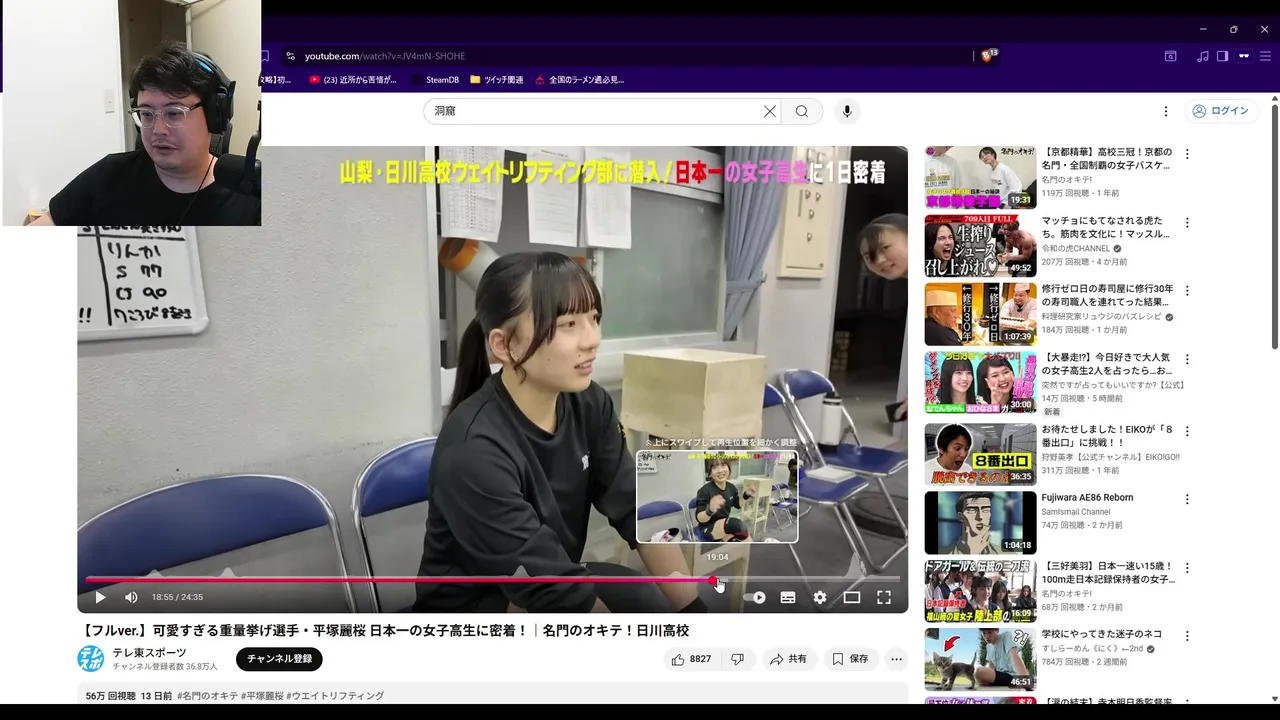Open 大暴走 今日好き video thumbnail
This screenshot has height=720, width=1280.
point(980,382)
